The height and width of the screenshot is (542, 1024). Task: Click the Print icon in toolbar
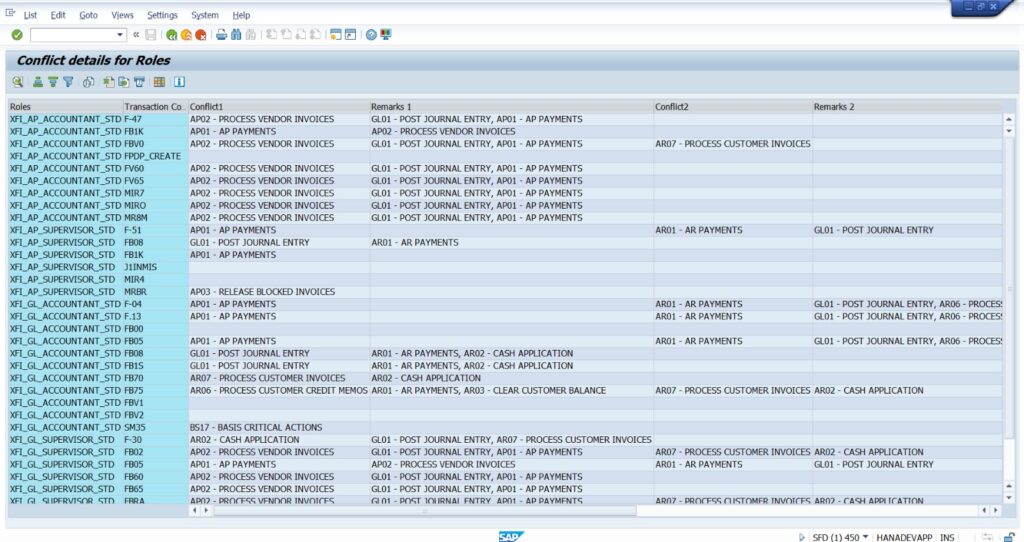[x=222, y=35]
